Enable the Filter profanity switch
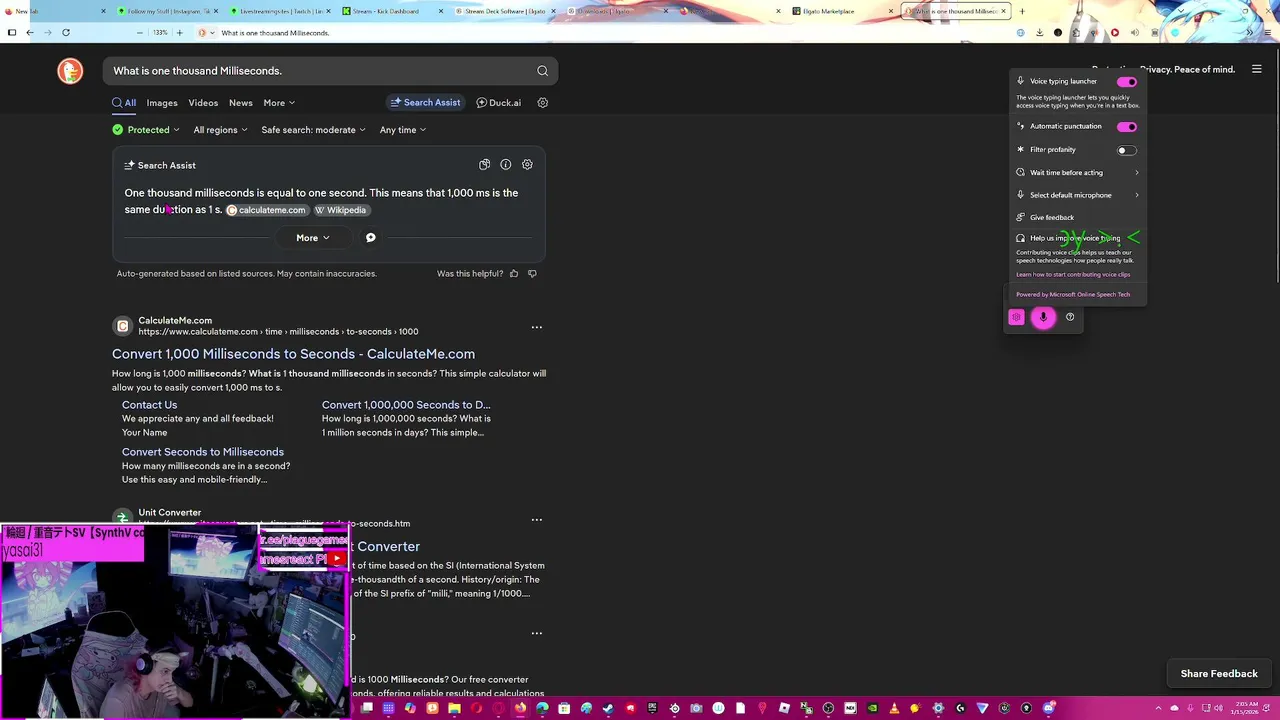The width and height of the screenshot is (1280, 720). point(1127,150)
